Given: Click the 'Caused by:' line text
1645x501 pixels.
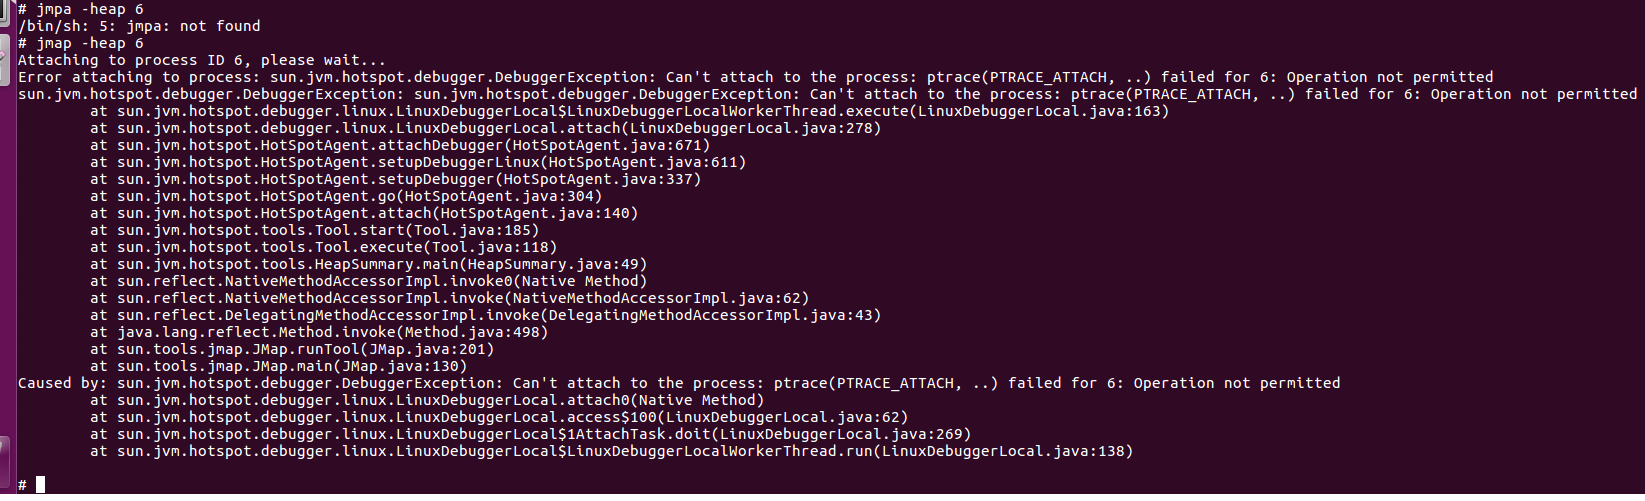Looking at the screenshot, I should [679, 383].
